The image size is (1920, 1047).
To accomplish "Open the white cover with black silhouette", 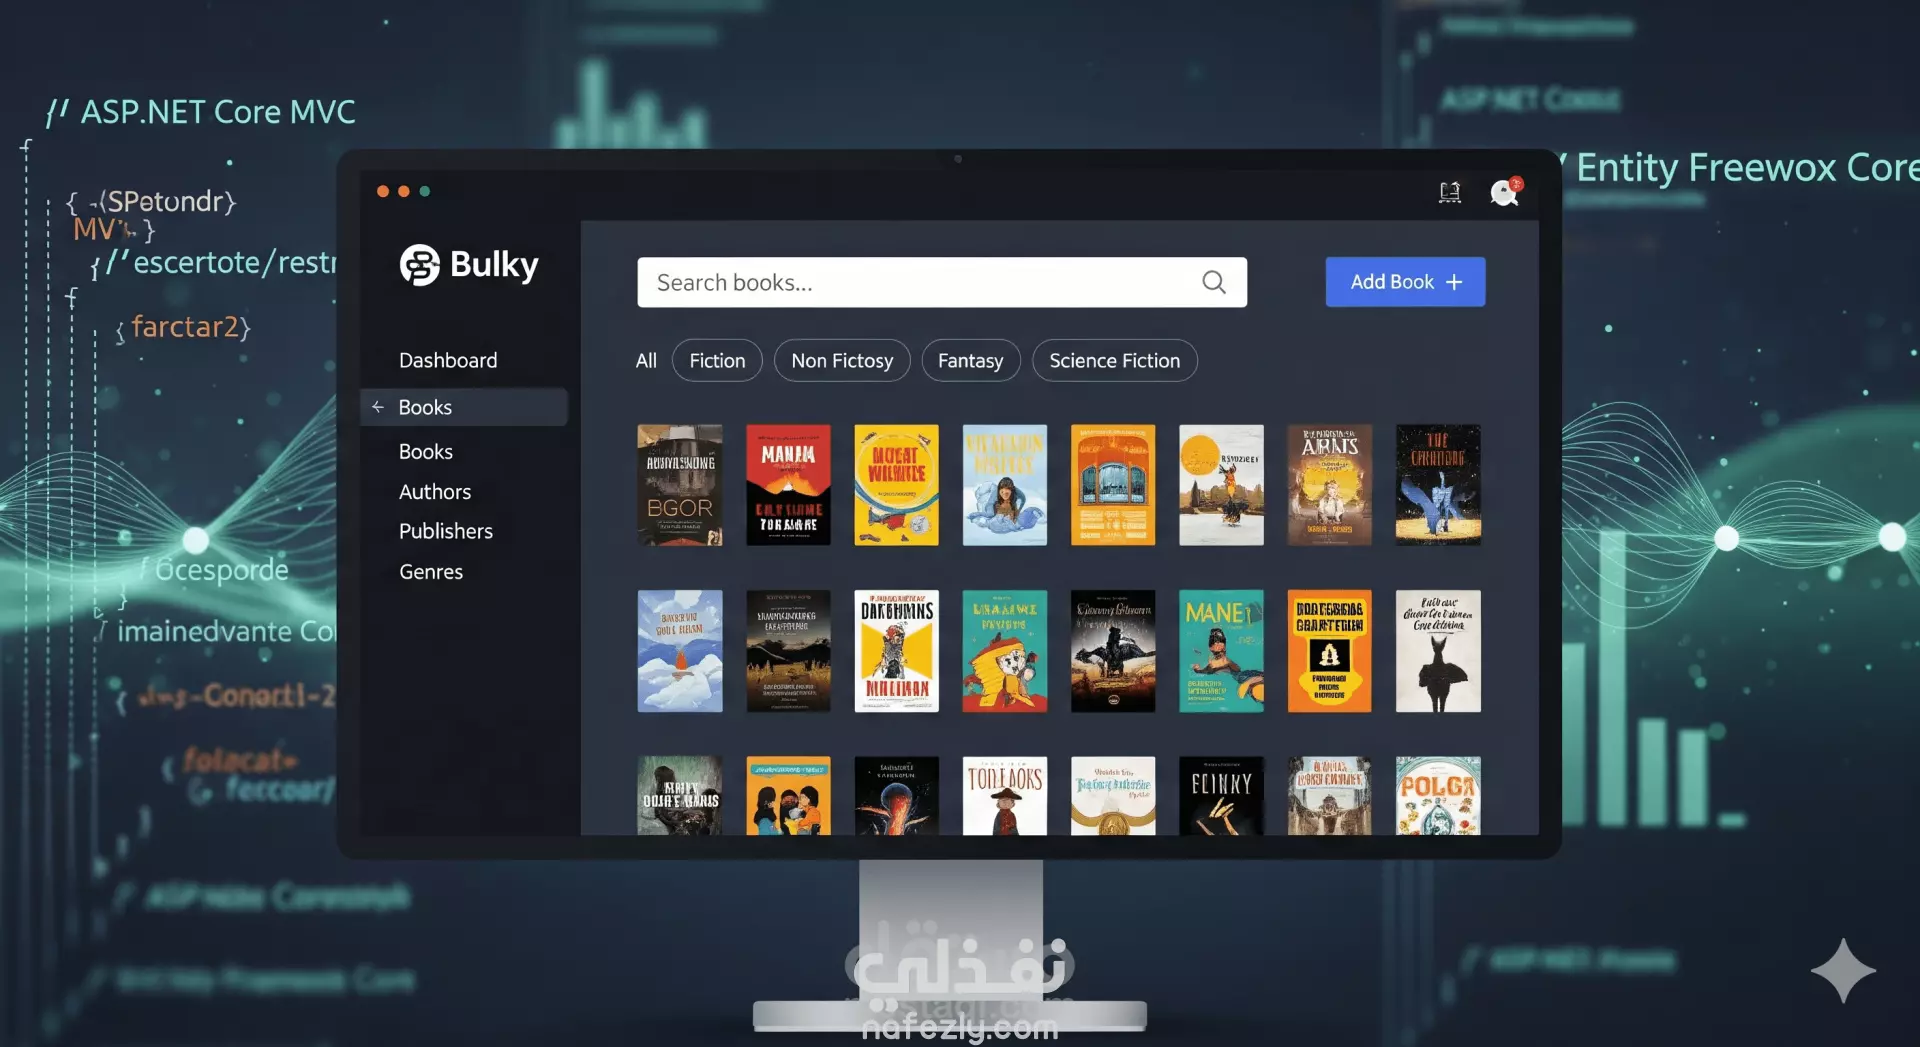I will pyautogui.click(x=1438, y=651).
